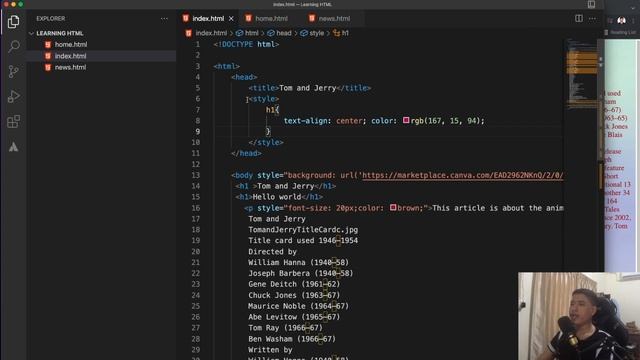The height and width of the screenshot is (360, 640).
Task: Open the Explorer view in activity bar
Action: (x=13, y=22)
